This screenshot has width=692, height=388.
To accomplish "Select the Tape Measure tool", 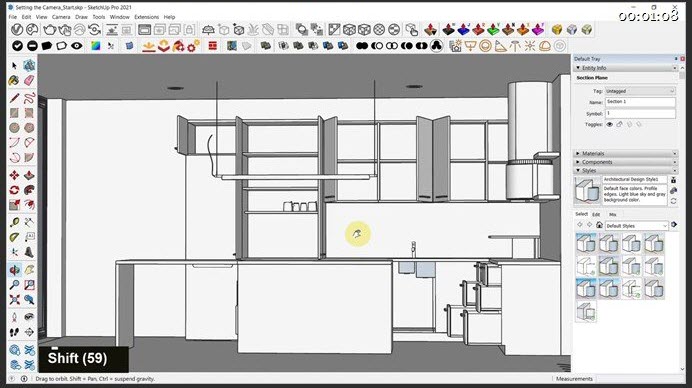I will [x=14, y=222].
